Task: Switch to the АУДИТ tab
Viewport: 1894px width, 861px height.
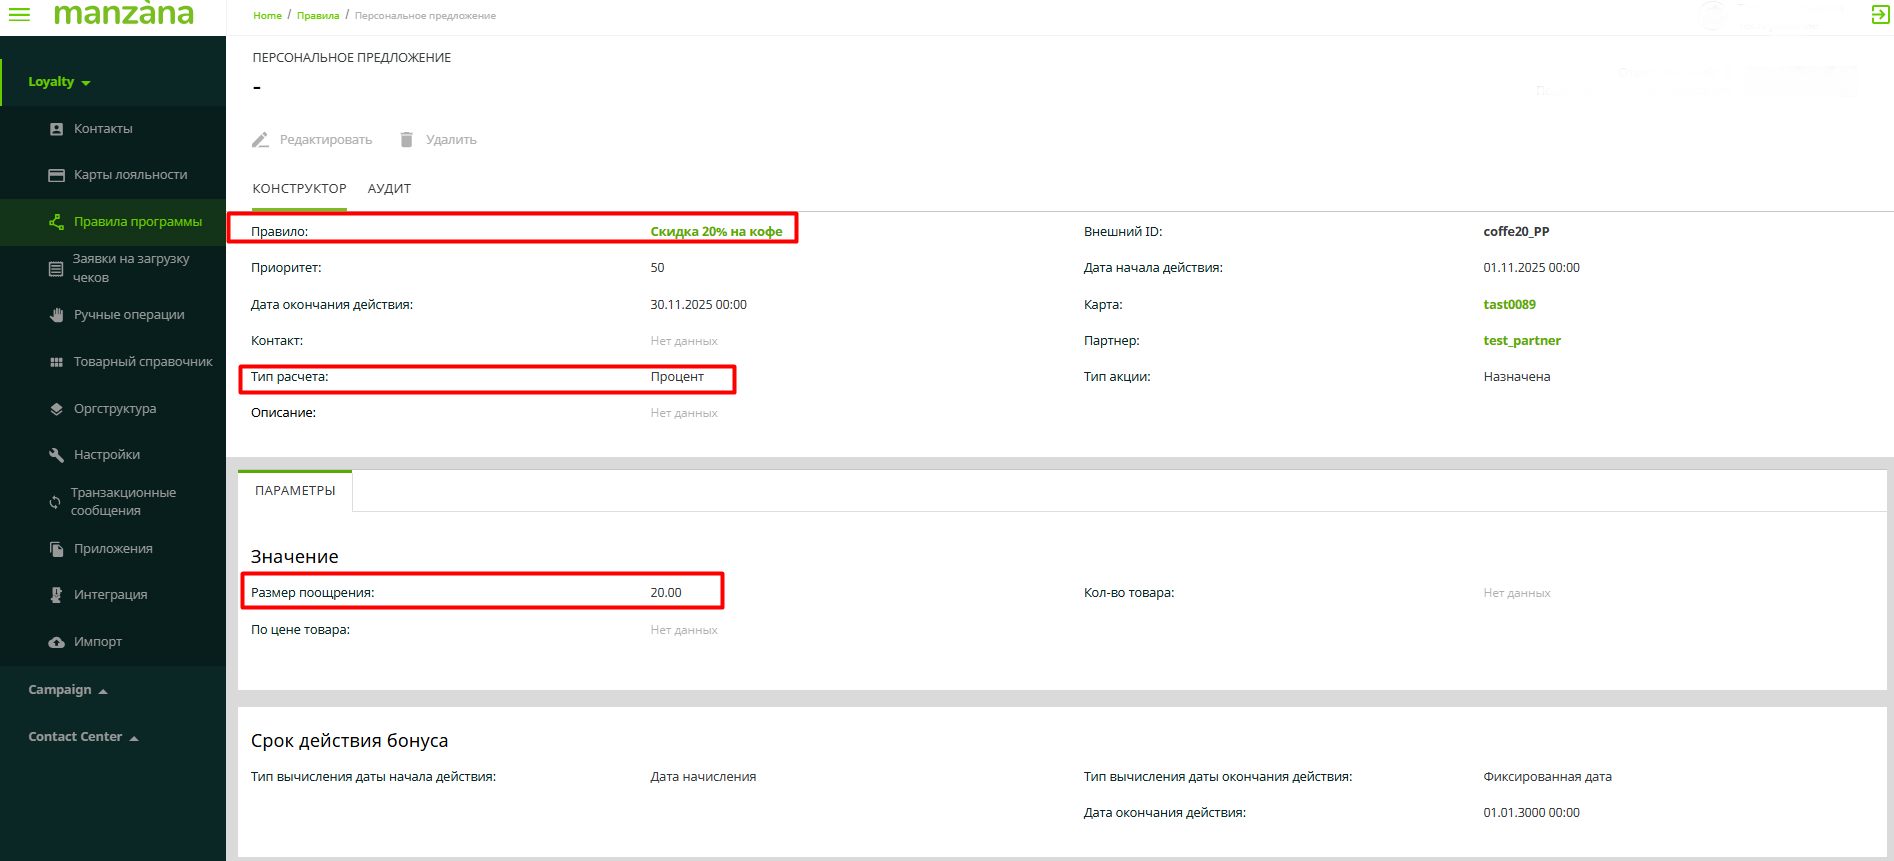Action: point(389,189)
